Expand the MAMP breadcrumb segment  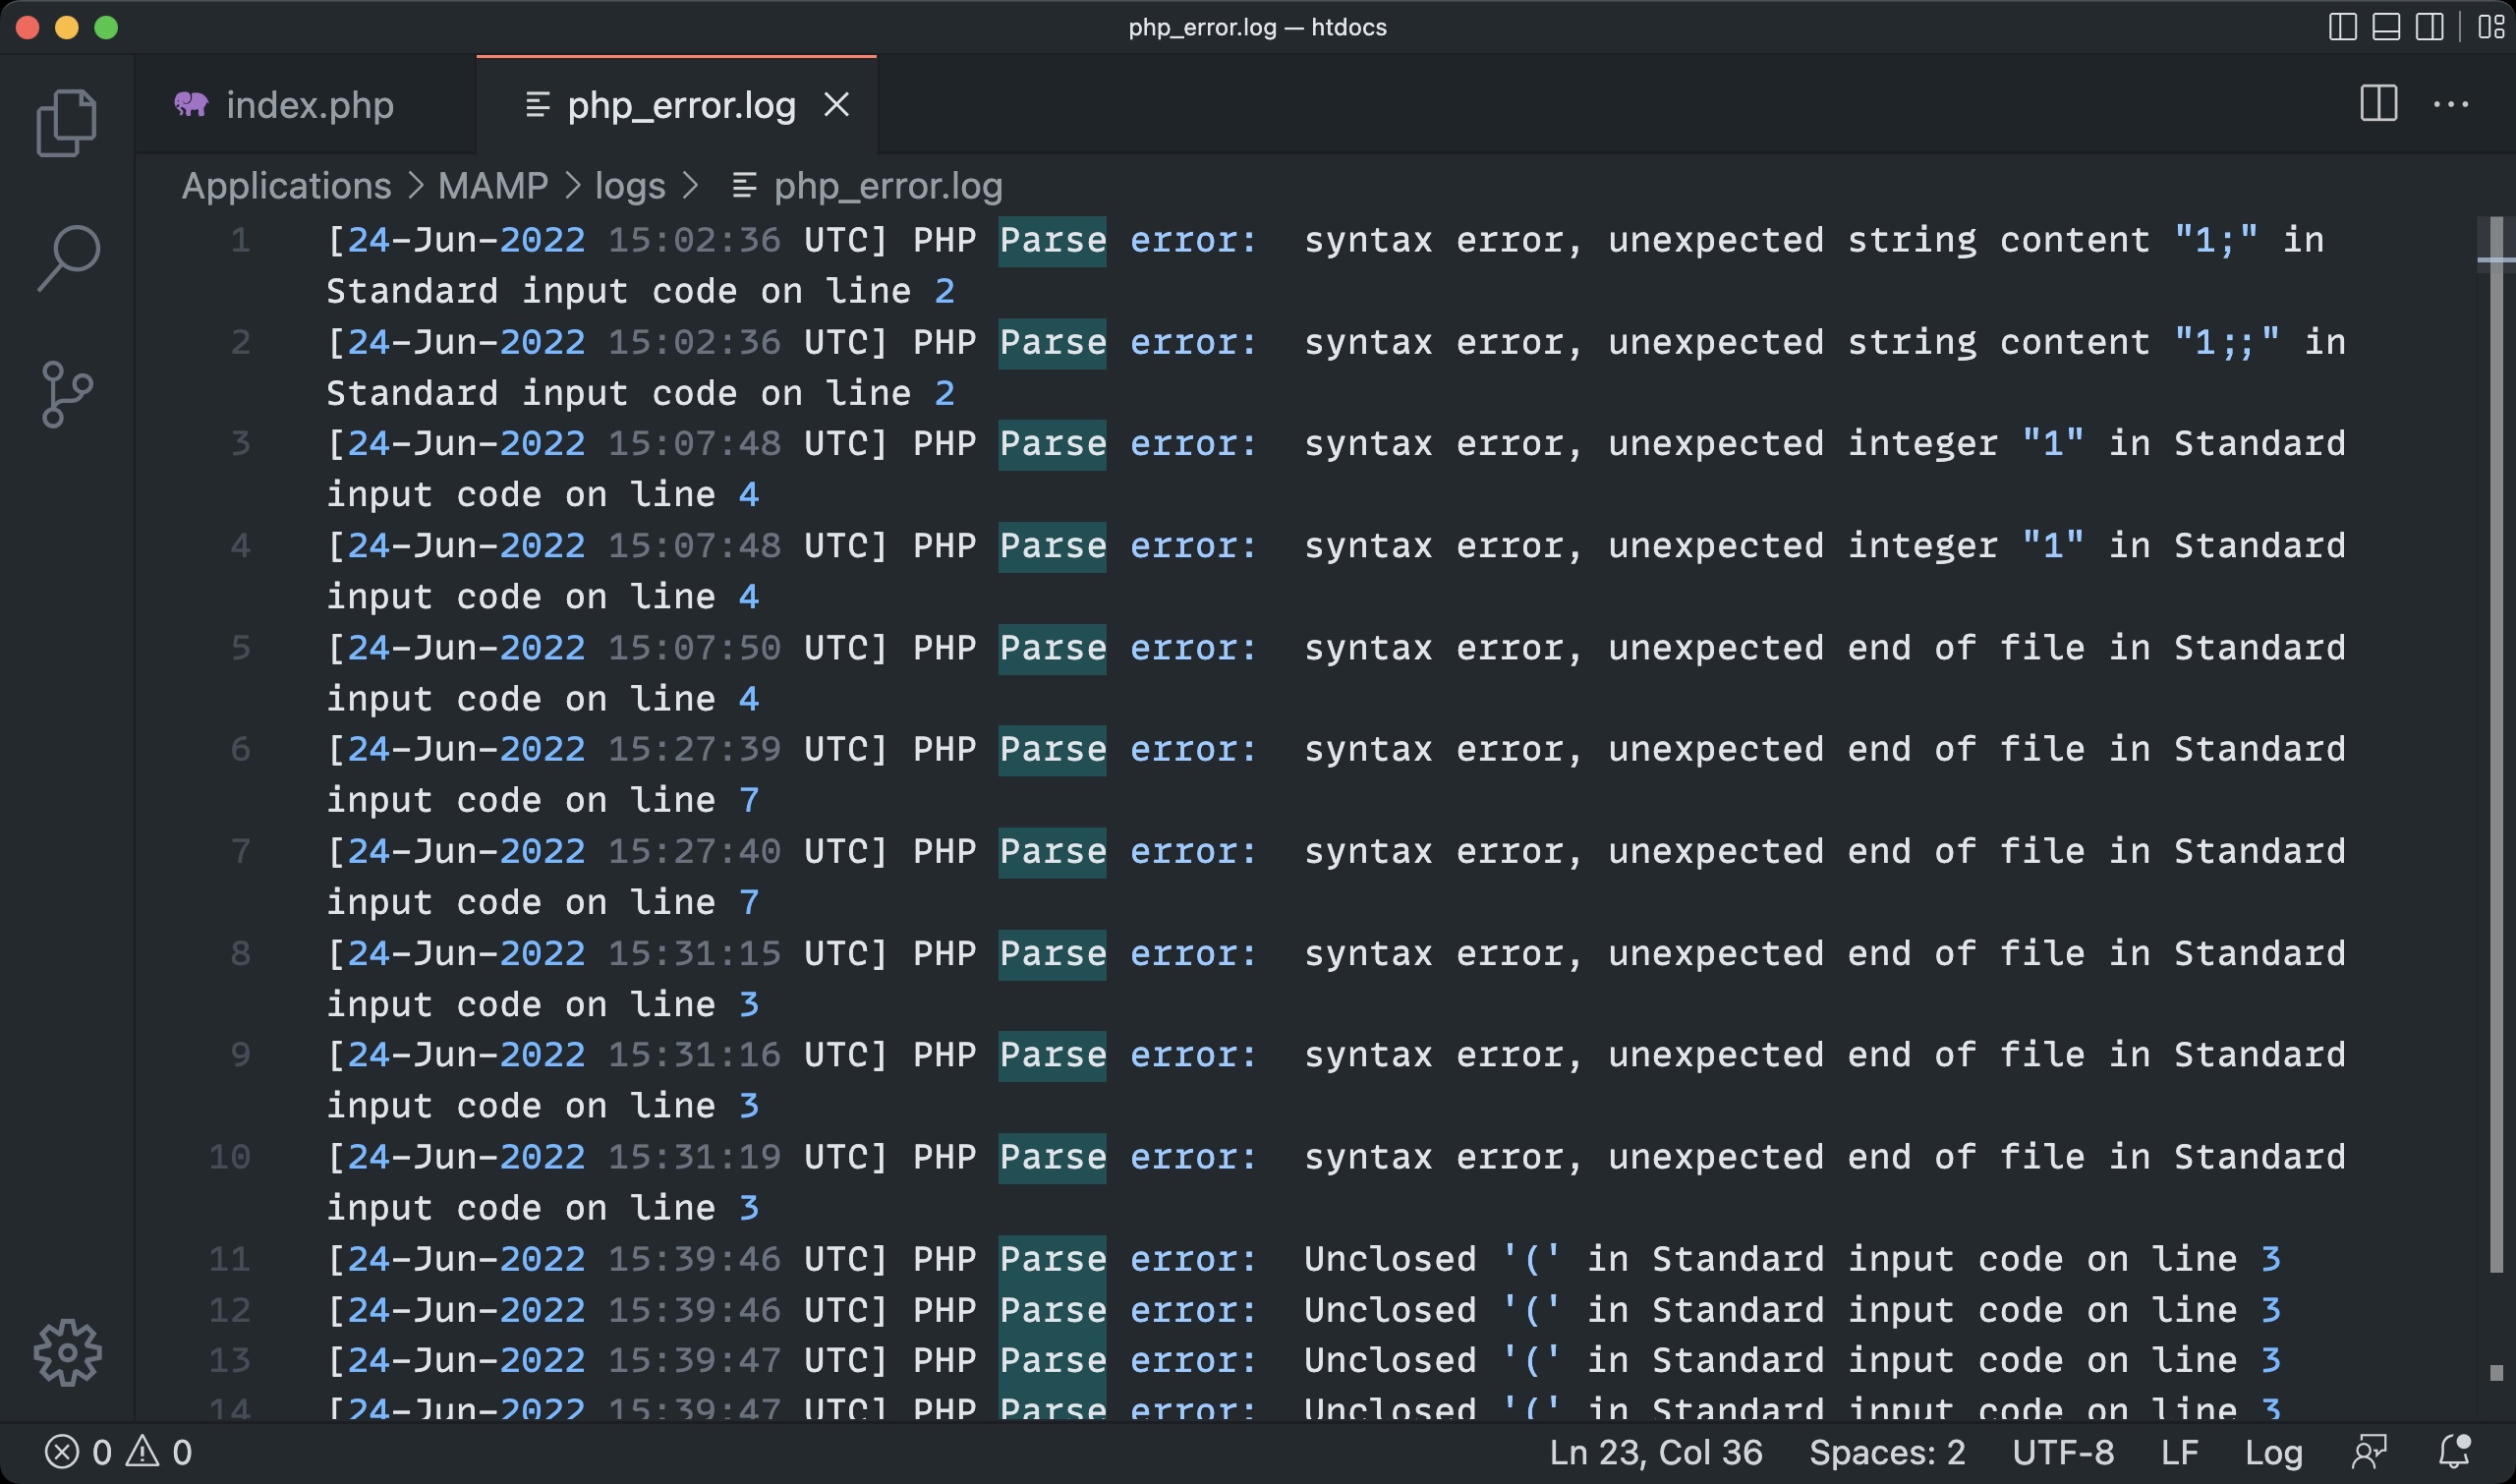(x=492, y=186)
